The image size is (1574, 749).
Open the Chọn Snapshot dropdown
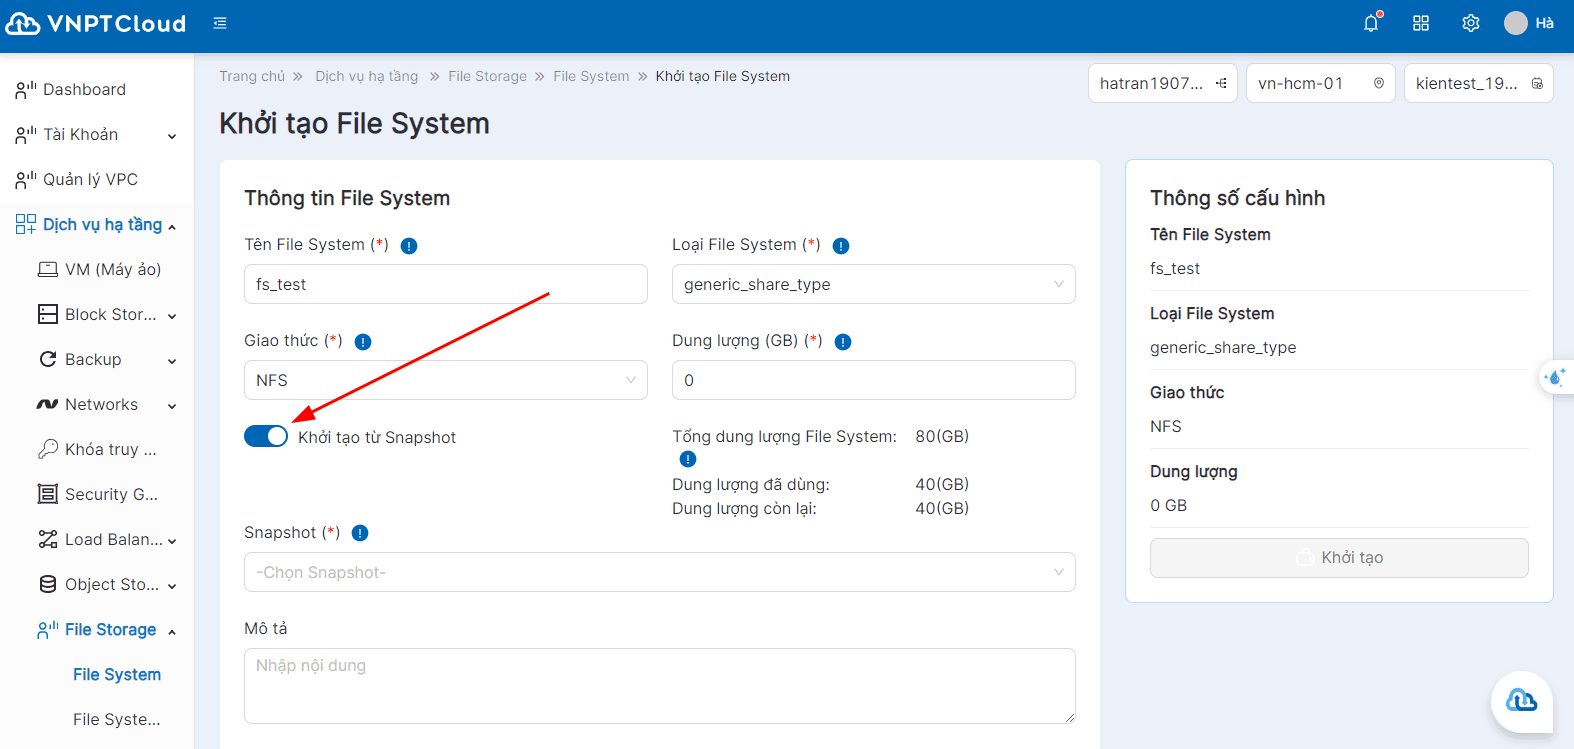(x=660, y=572)
